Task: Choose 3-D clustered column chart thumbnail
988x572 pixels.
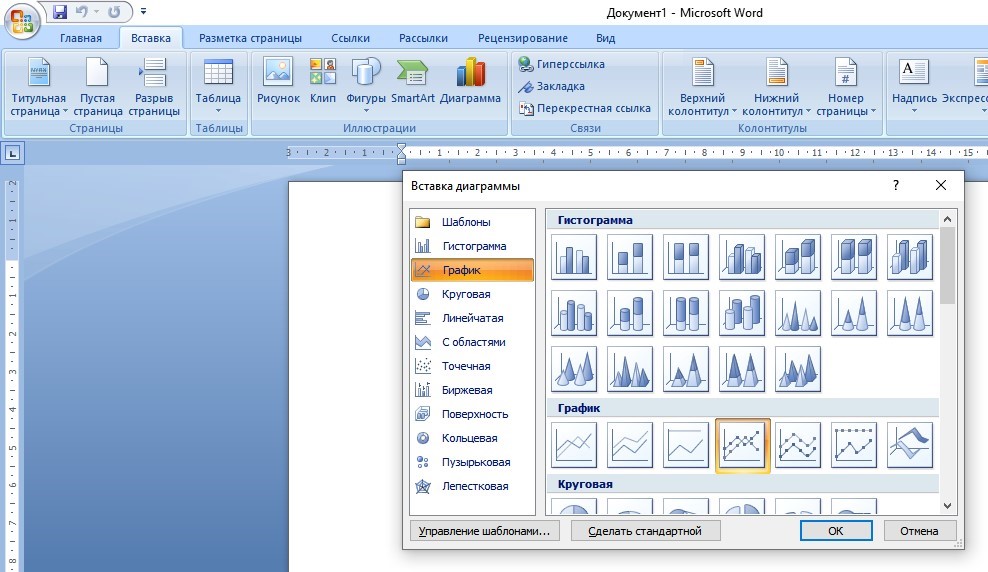Action: [742, 257]
